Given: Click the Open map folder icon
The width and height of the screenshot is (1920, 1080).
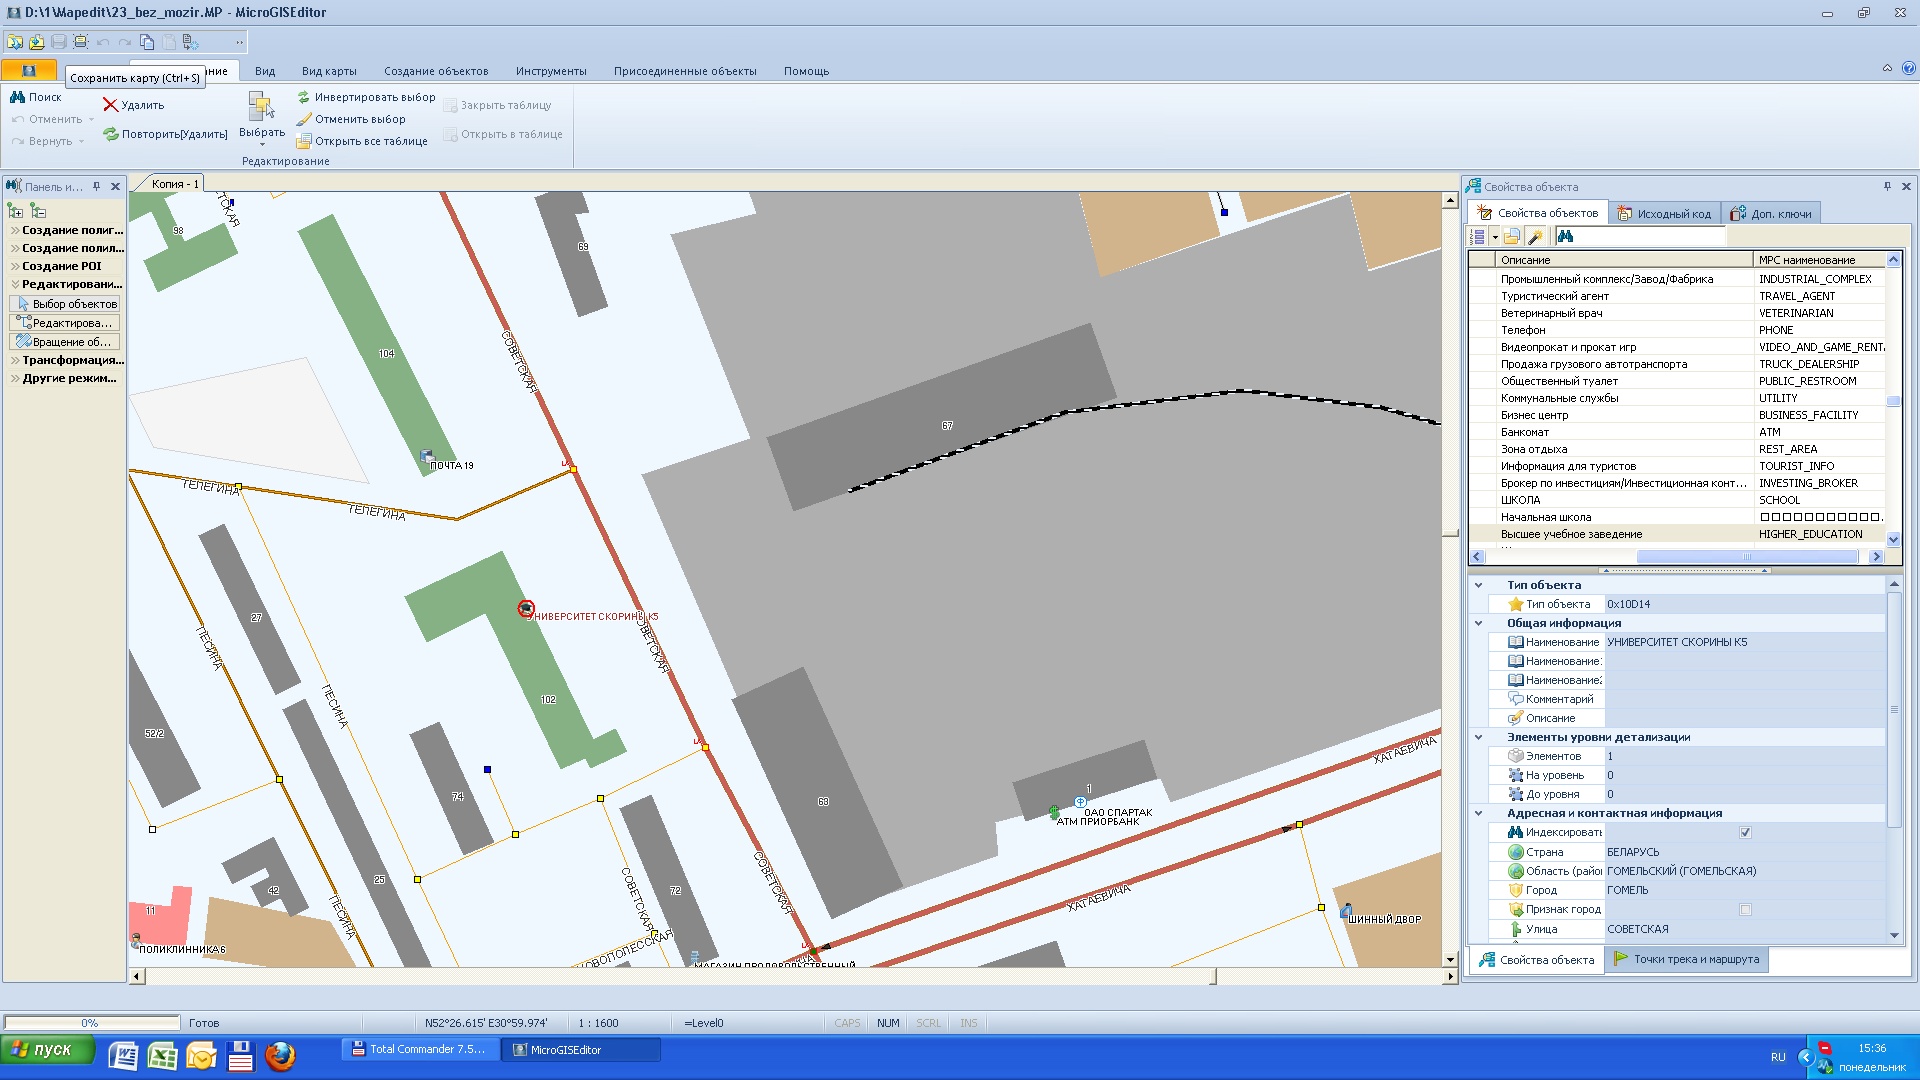Looking at the screenshot, I should [15, 42].
